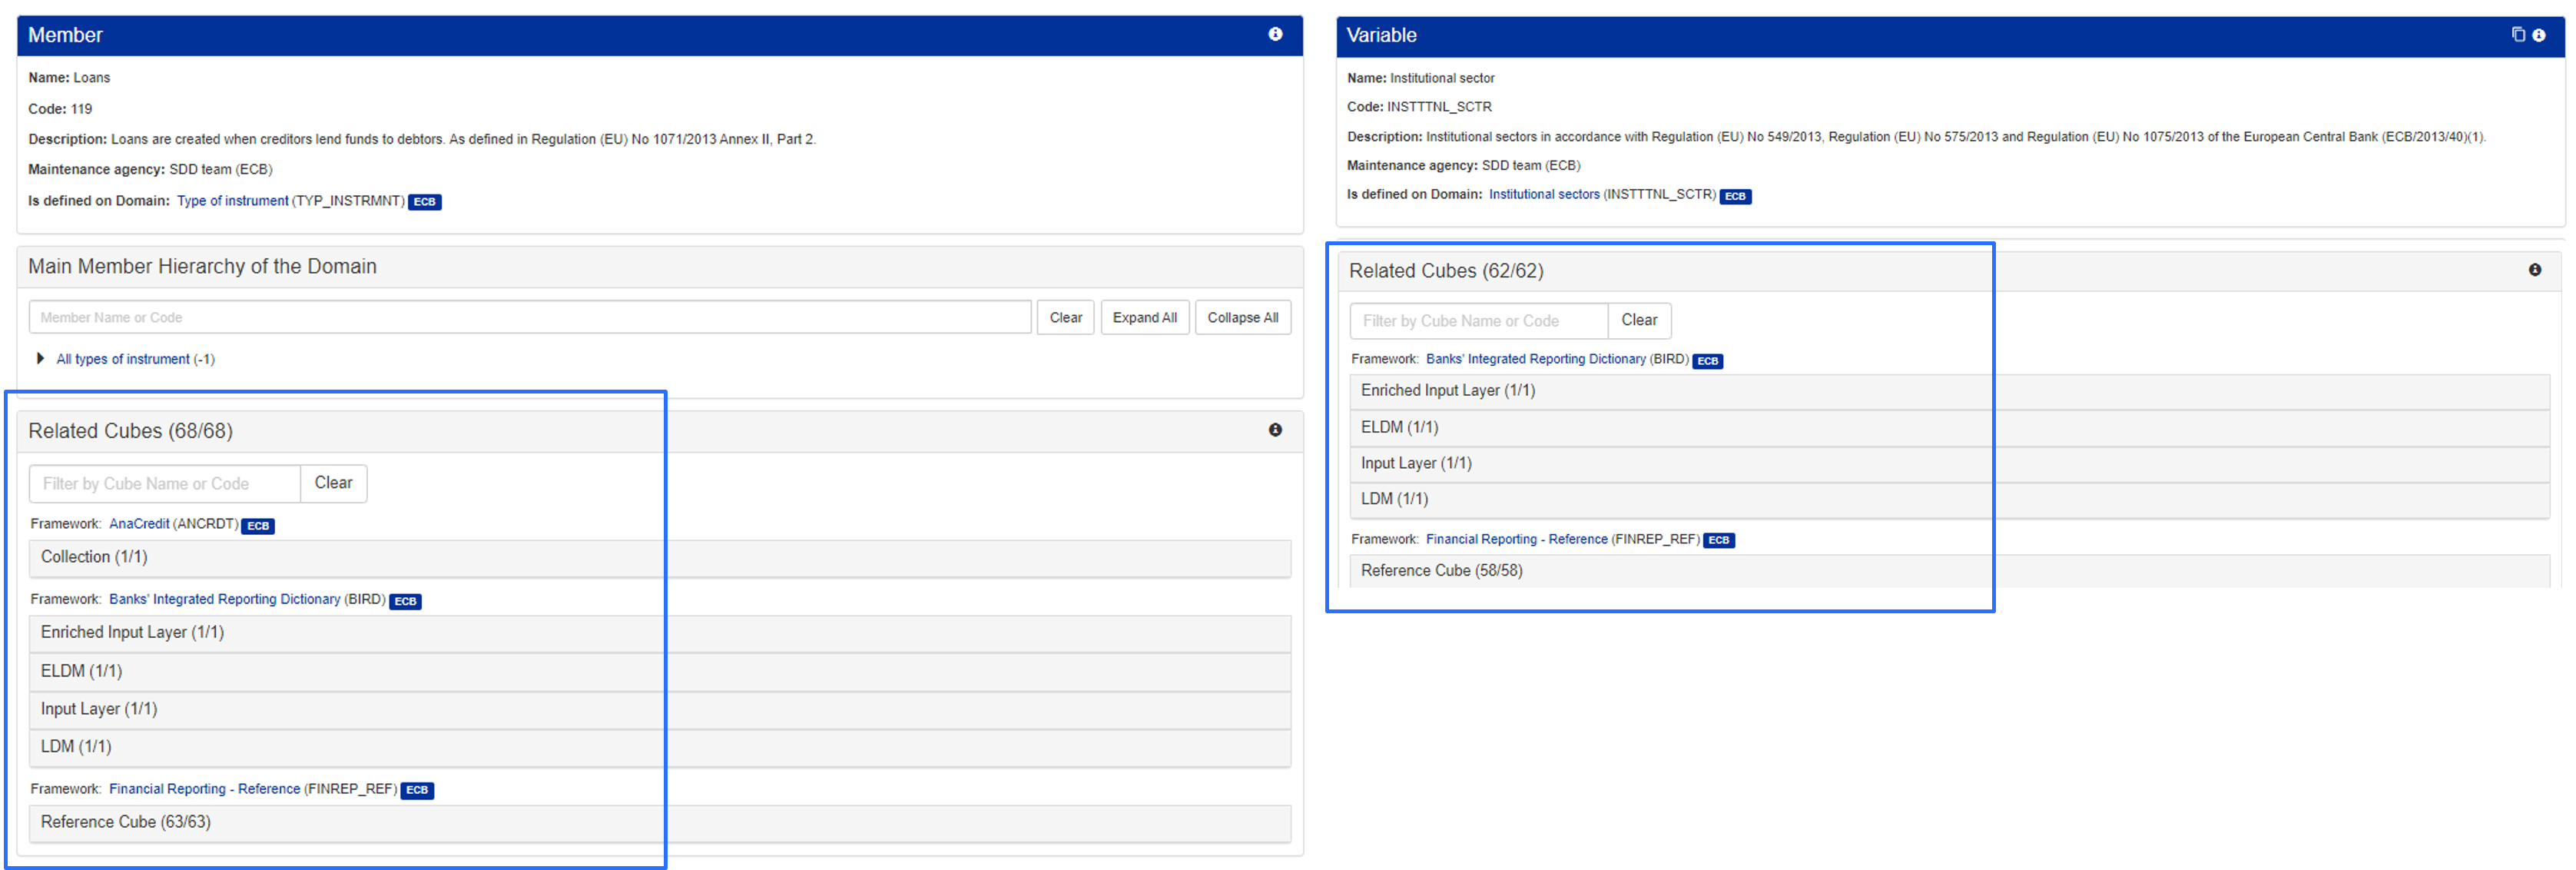This screenshot has height=870, width=2576.
Task: Click info icon beside Related Cubes (68/68)
Action: click(1275, 430)
